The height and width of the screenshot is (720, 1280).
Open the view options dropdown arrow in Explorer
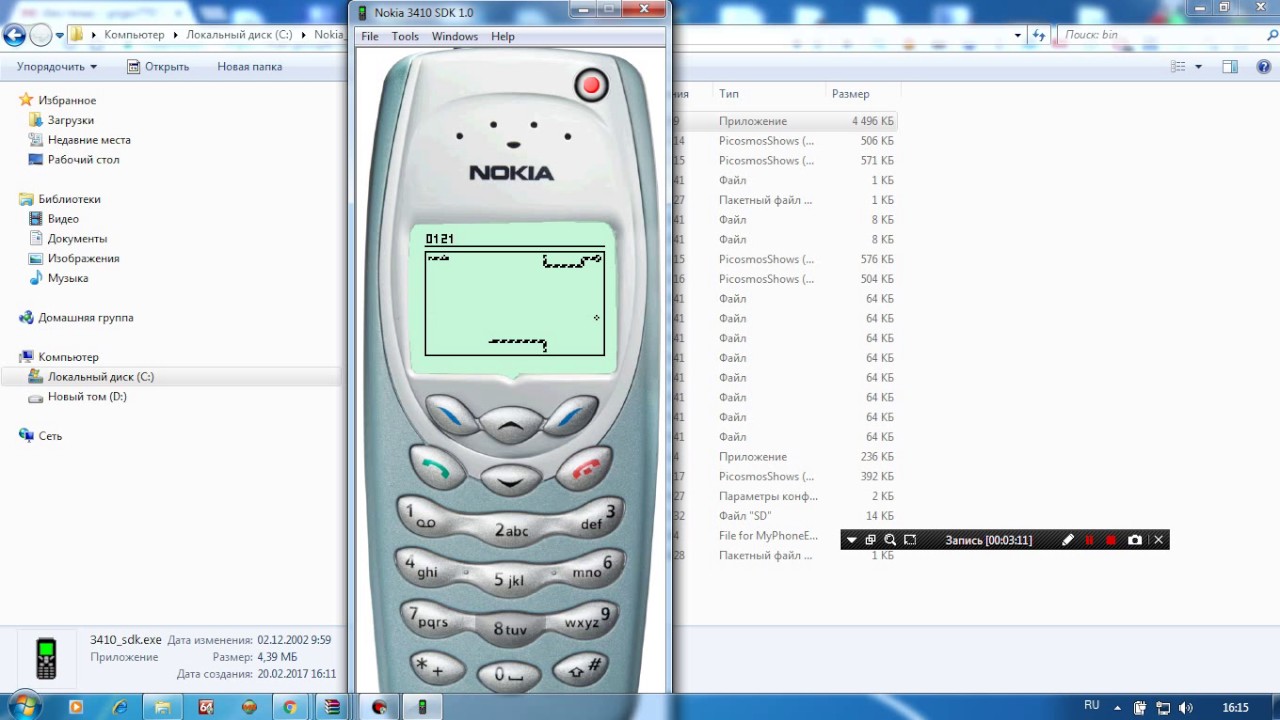point(1199,67)
